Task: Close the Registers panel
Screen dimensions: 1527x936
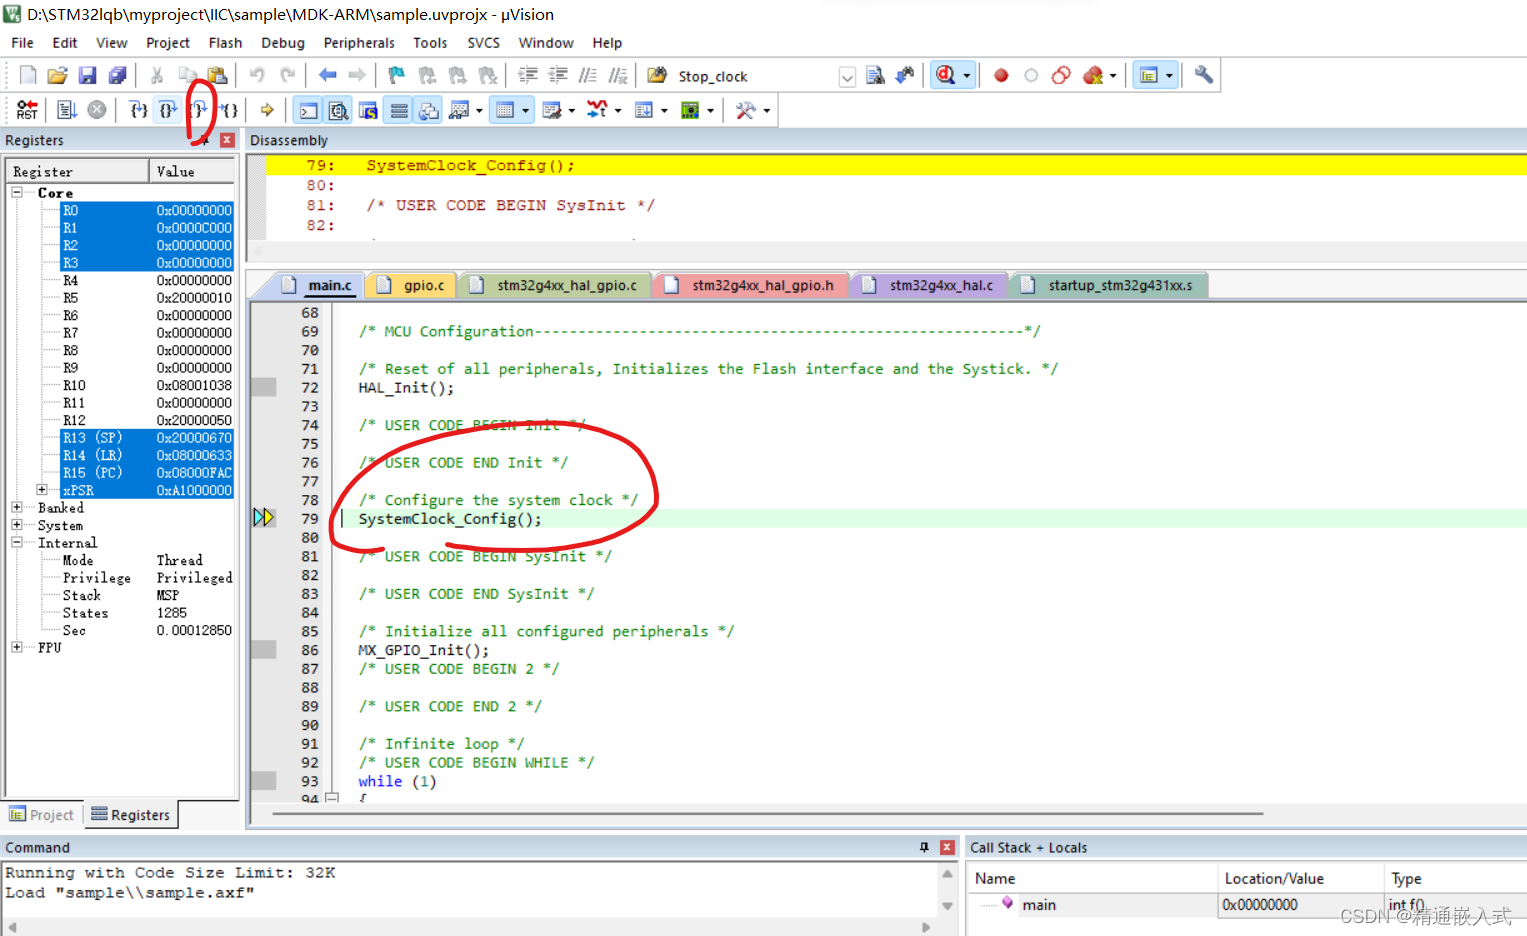Action: pos(227,140)
